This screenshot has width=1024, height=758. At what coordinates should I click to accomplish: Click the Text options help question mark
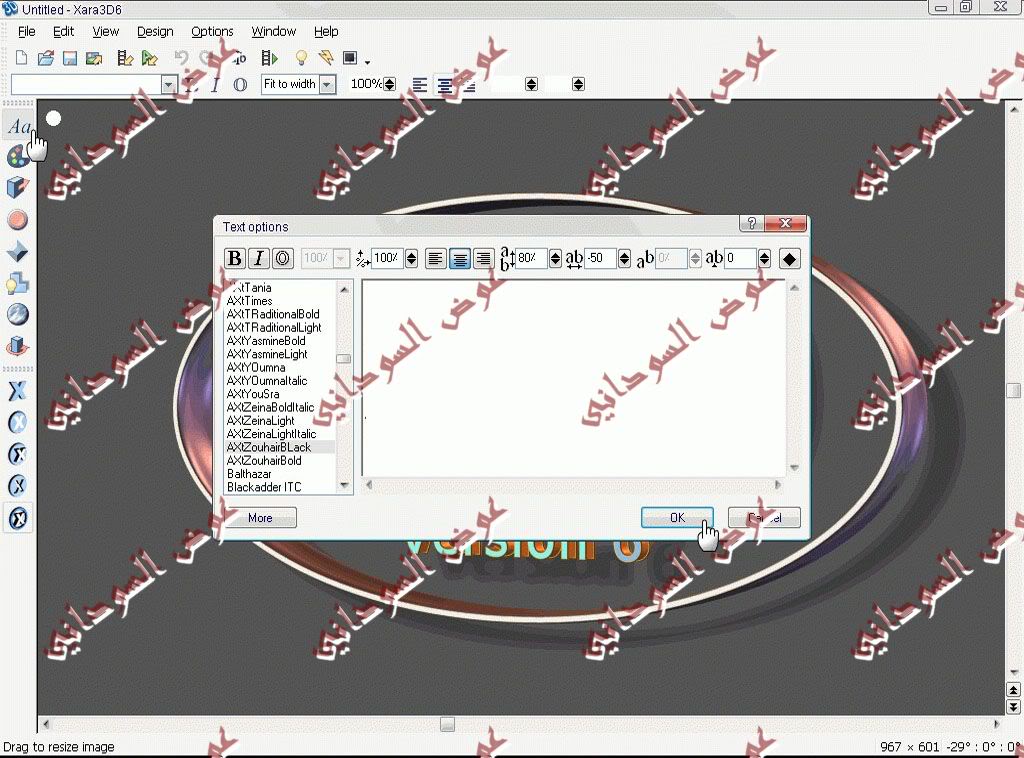[751, 223]
